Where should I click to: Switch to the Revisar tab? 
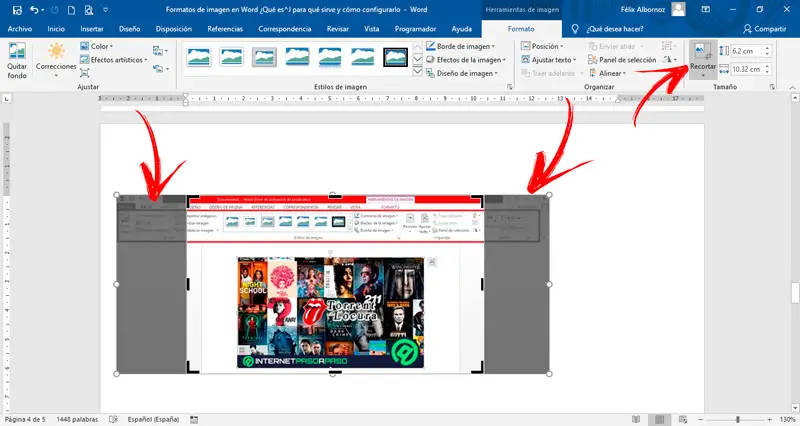click(x=338, y=29)
